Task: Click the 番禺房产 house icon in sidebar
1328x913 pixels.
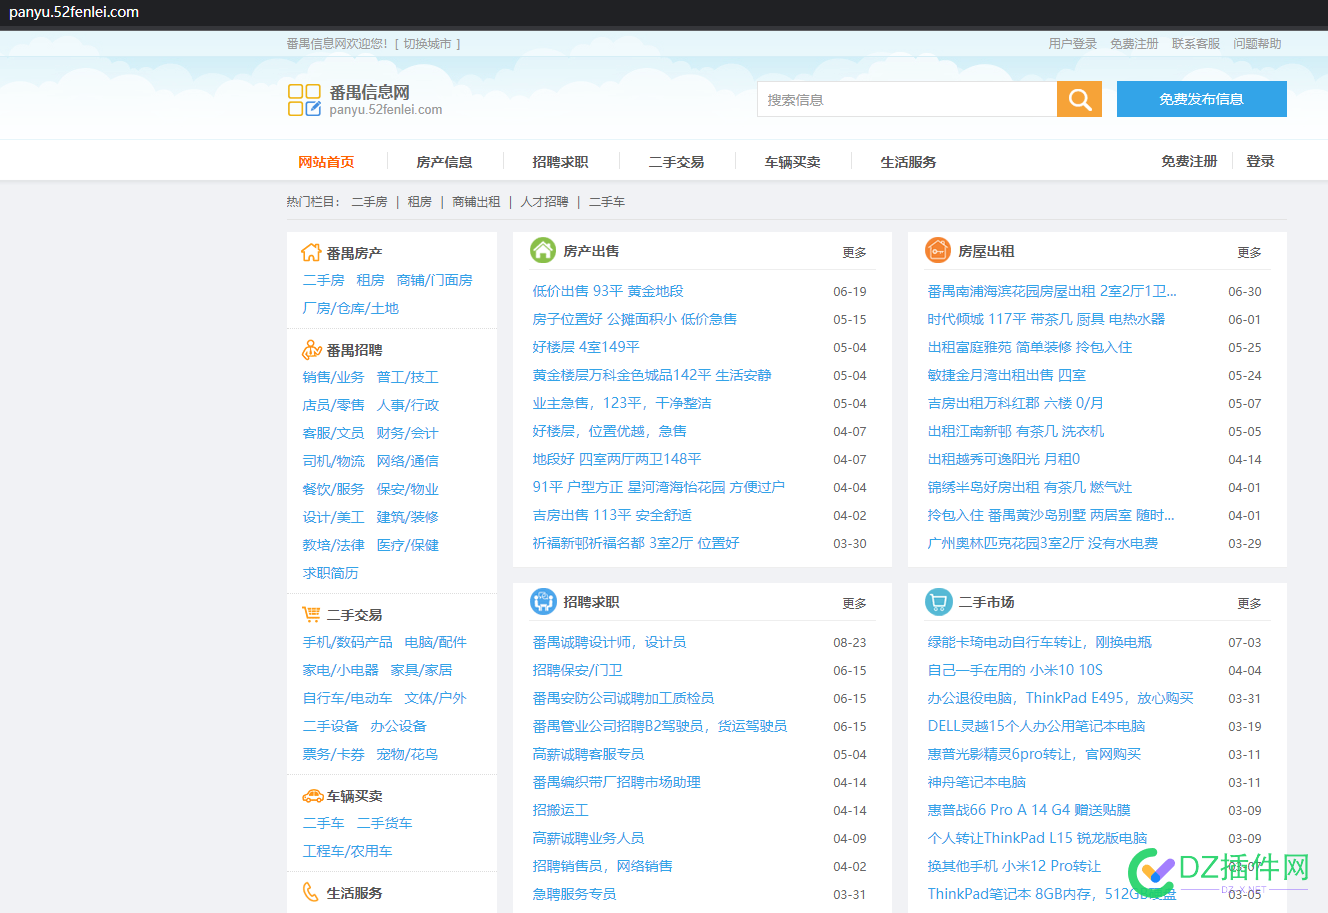Action: point(312,252)
